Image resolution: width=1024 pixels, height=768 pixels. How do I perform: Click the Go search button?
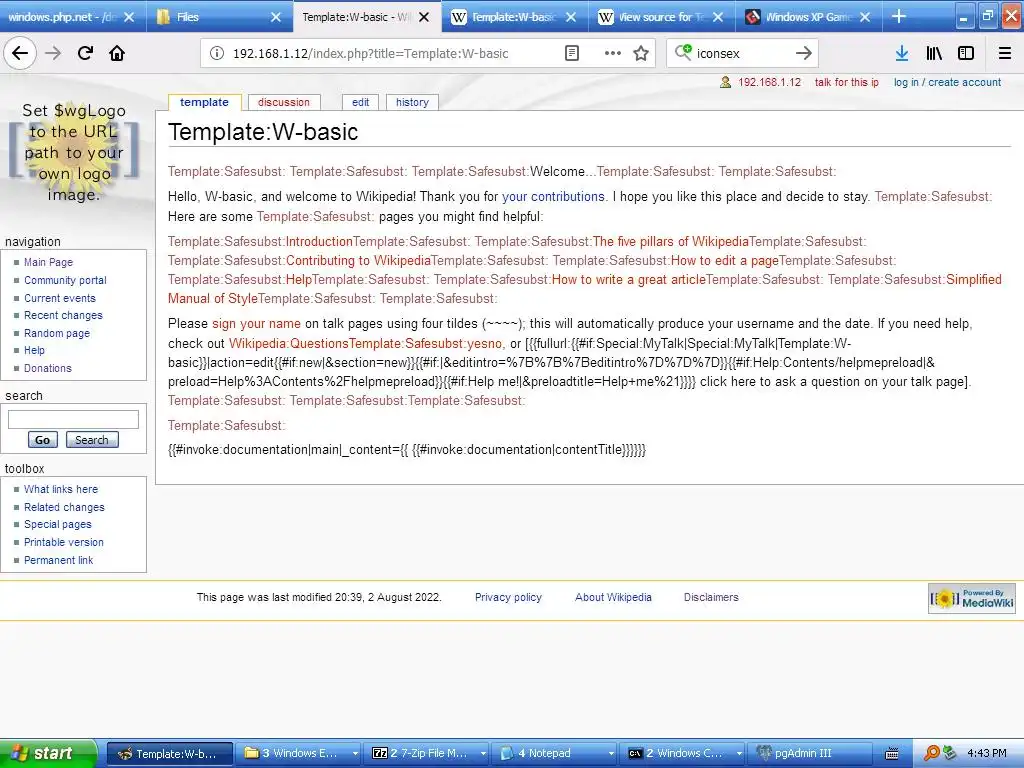42,440
